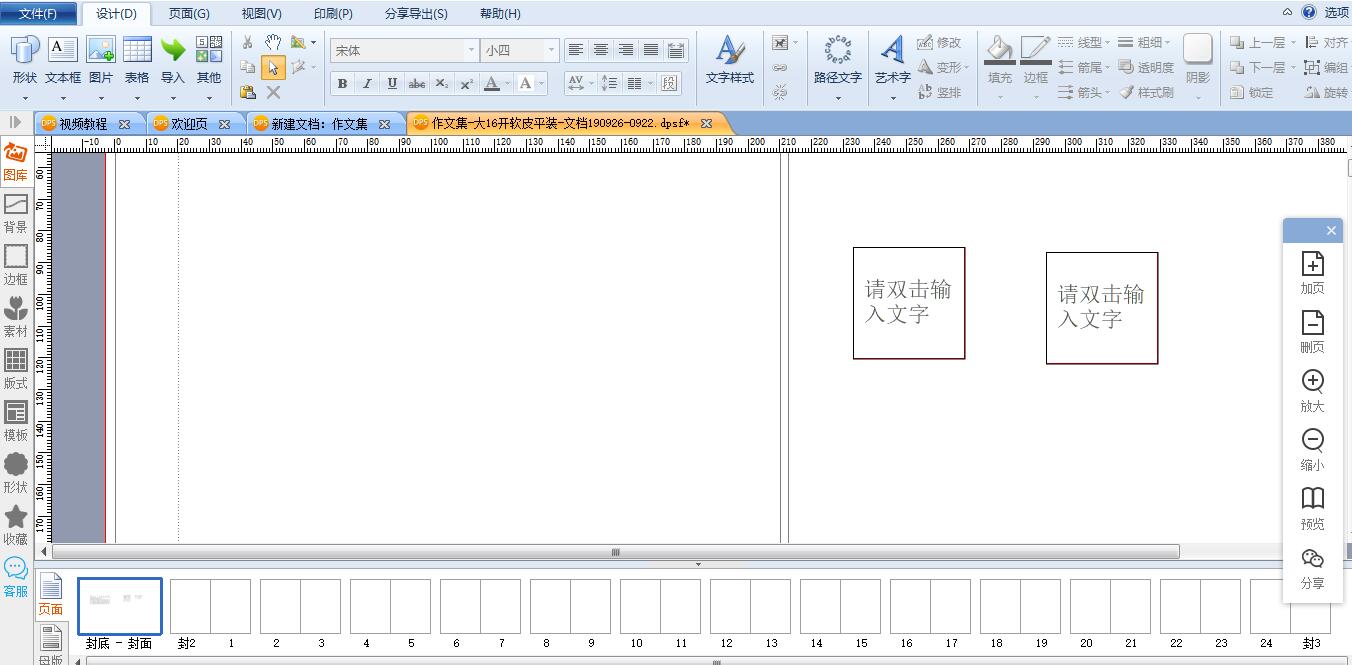Toggle strikethrough abc formatting
1352x665 pixels.
(417, 84)
